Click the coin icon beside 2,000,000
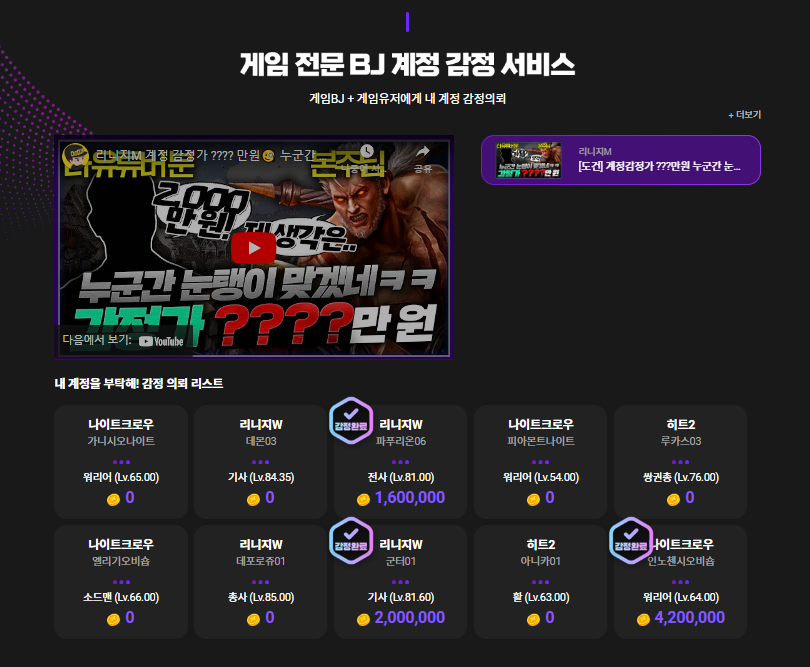The width and height of the screenshot is (810, 667). pos(363,619)
